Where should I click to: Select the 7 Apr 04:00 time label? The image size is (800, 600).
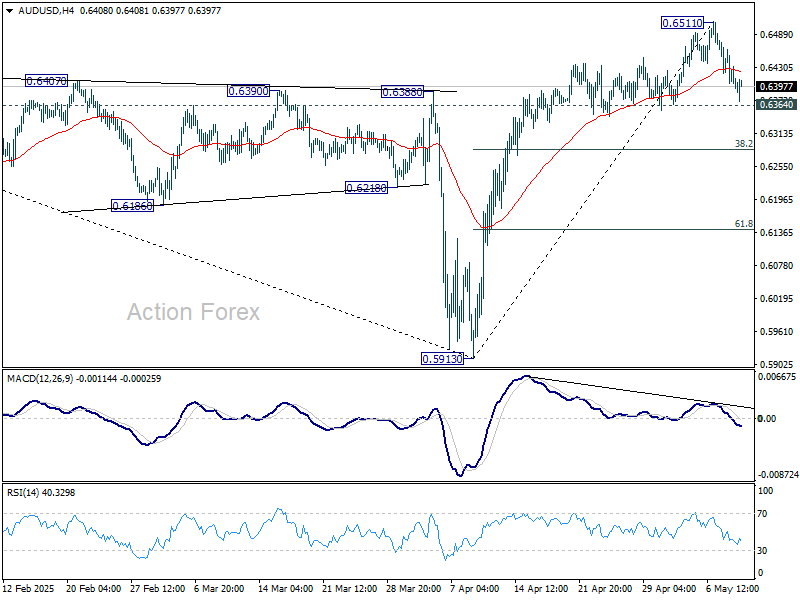[475, 588]
